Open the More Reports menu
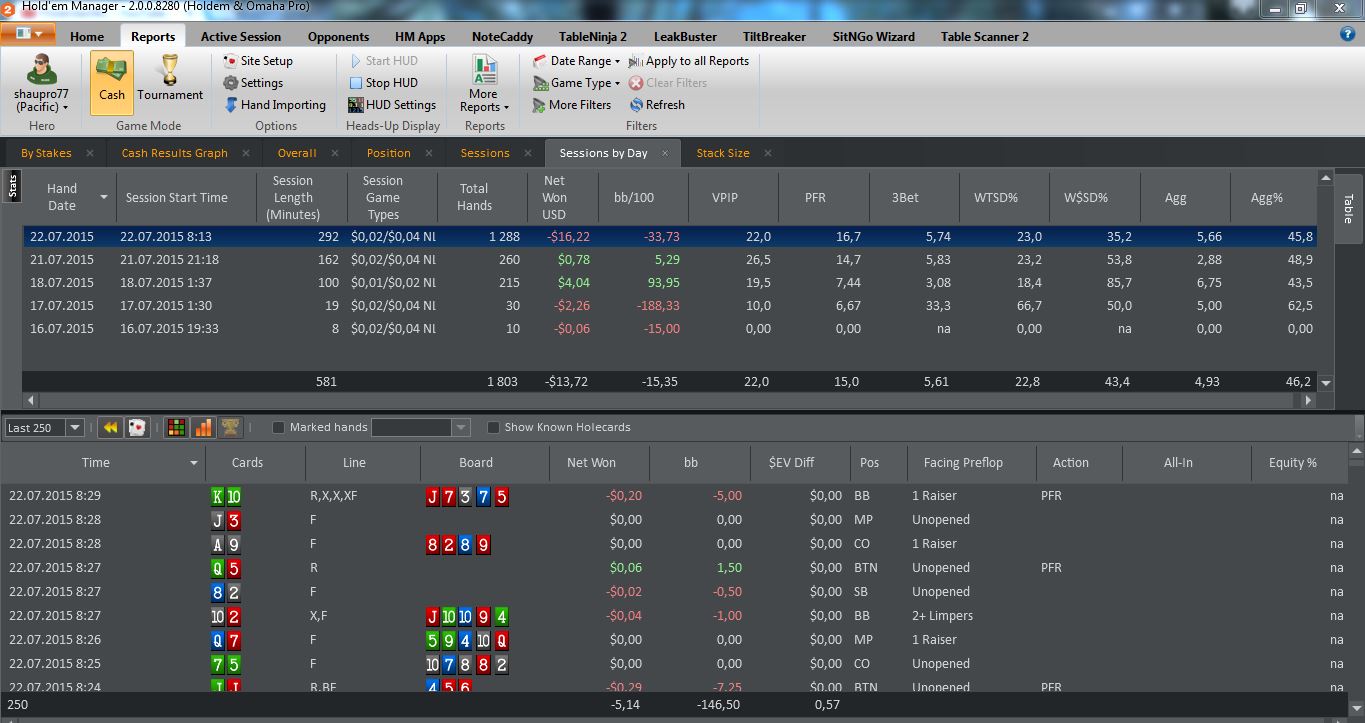 click(x=484, y=84)
